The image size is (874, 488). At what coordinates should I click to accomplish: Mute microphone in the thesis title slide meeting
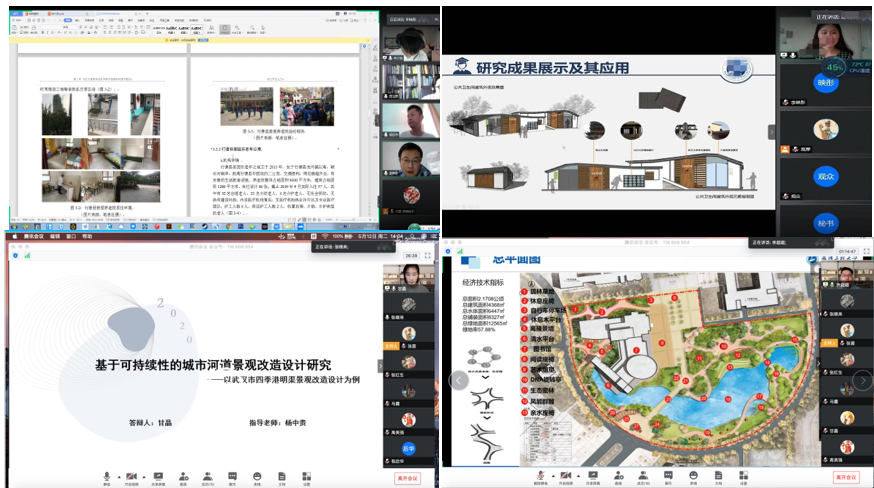(x=107, y=476)
